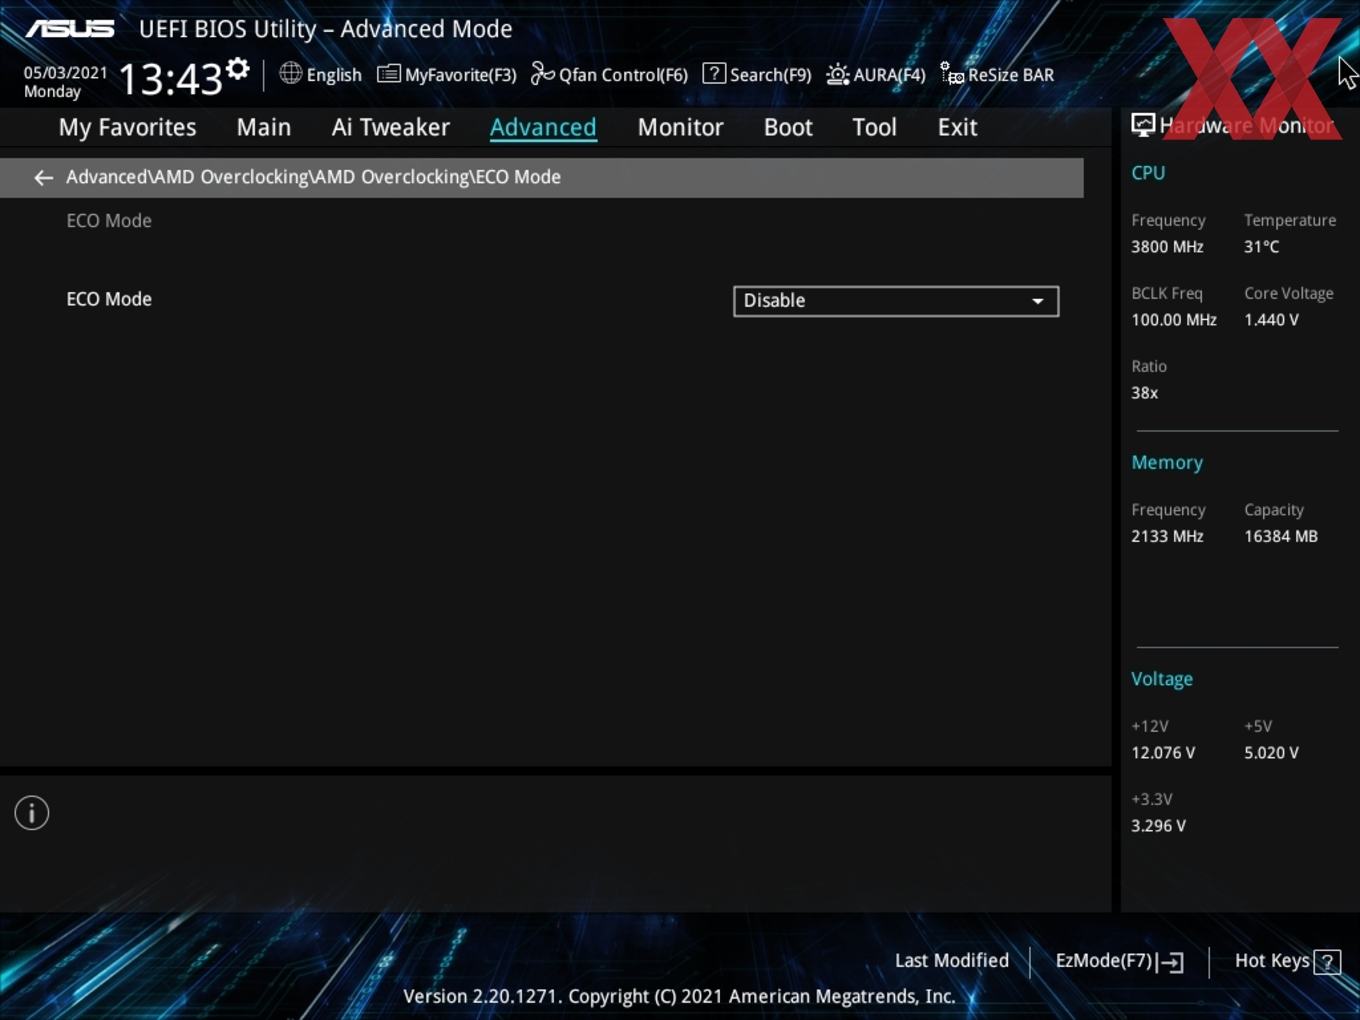The image size is (1360, 1020).
Task: Click the back arrow in the breadcrumb bar
Action: click(43, 178)
